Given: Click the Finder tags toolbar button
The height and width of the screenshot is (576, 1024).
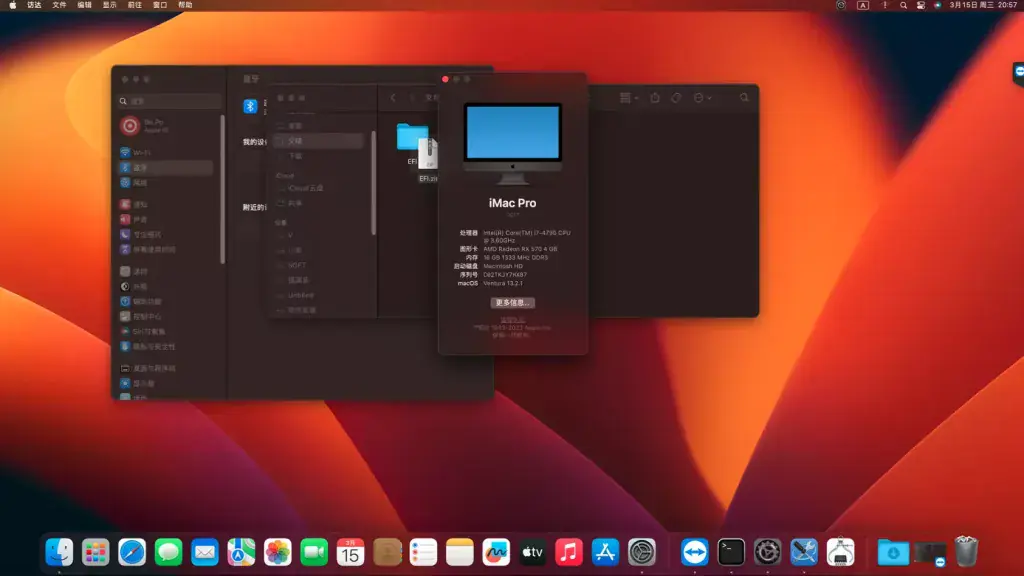Looking at the screenshot, I should (x=677, y=98).
